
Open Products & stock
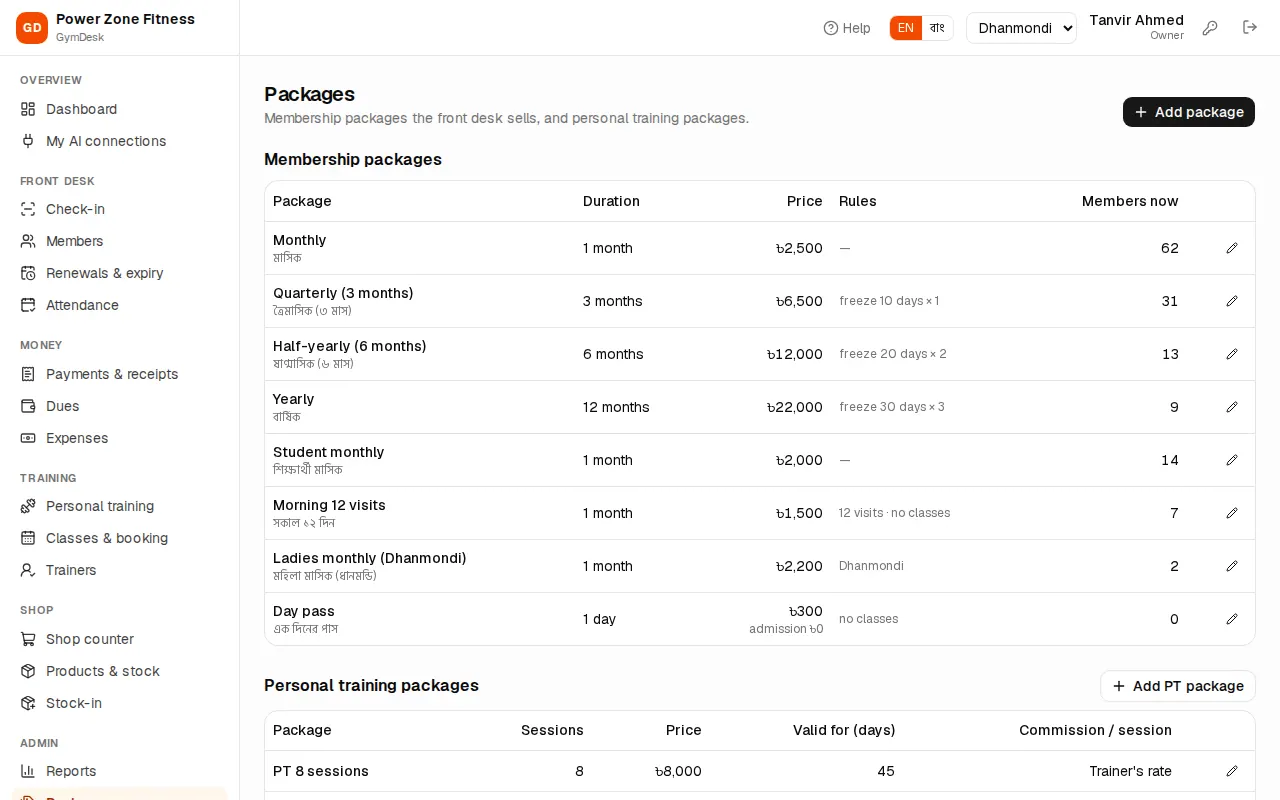tap(120, 671)
